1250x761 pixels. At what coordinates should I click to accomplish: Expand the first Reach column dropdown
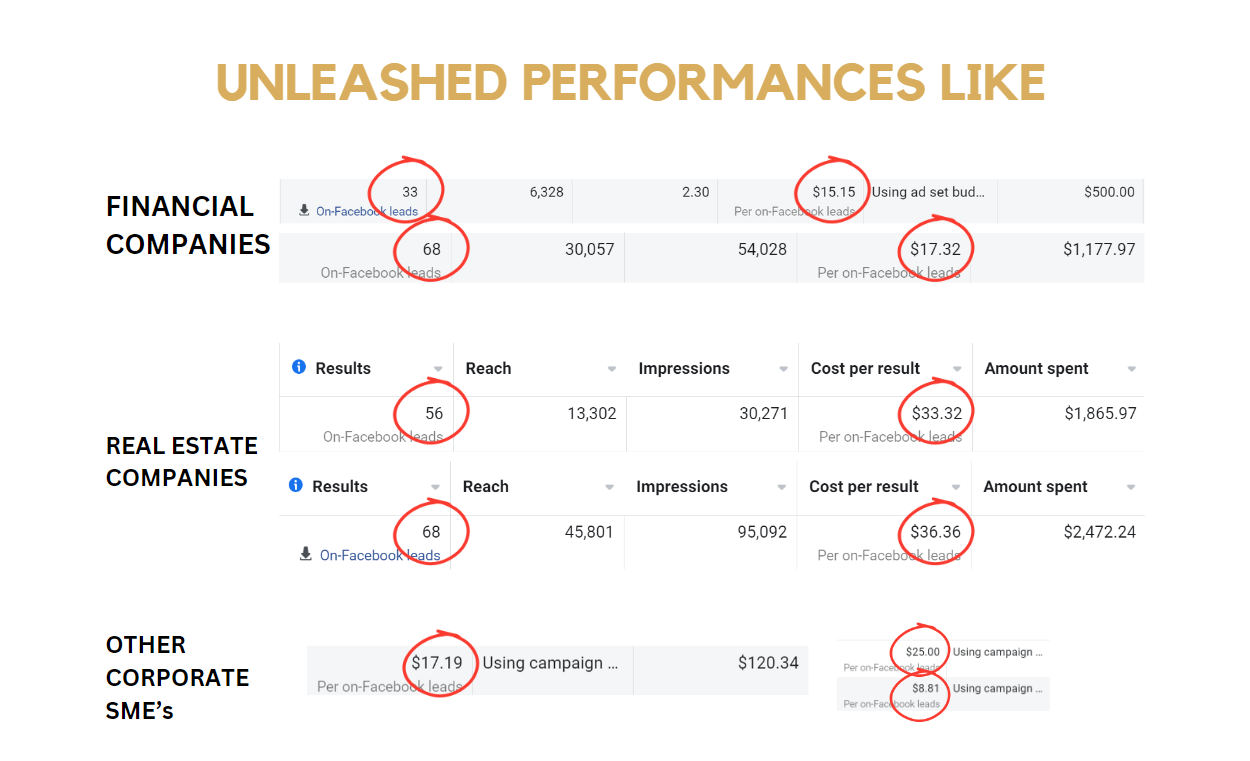point(611,369)
